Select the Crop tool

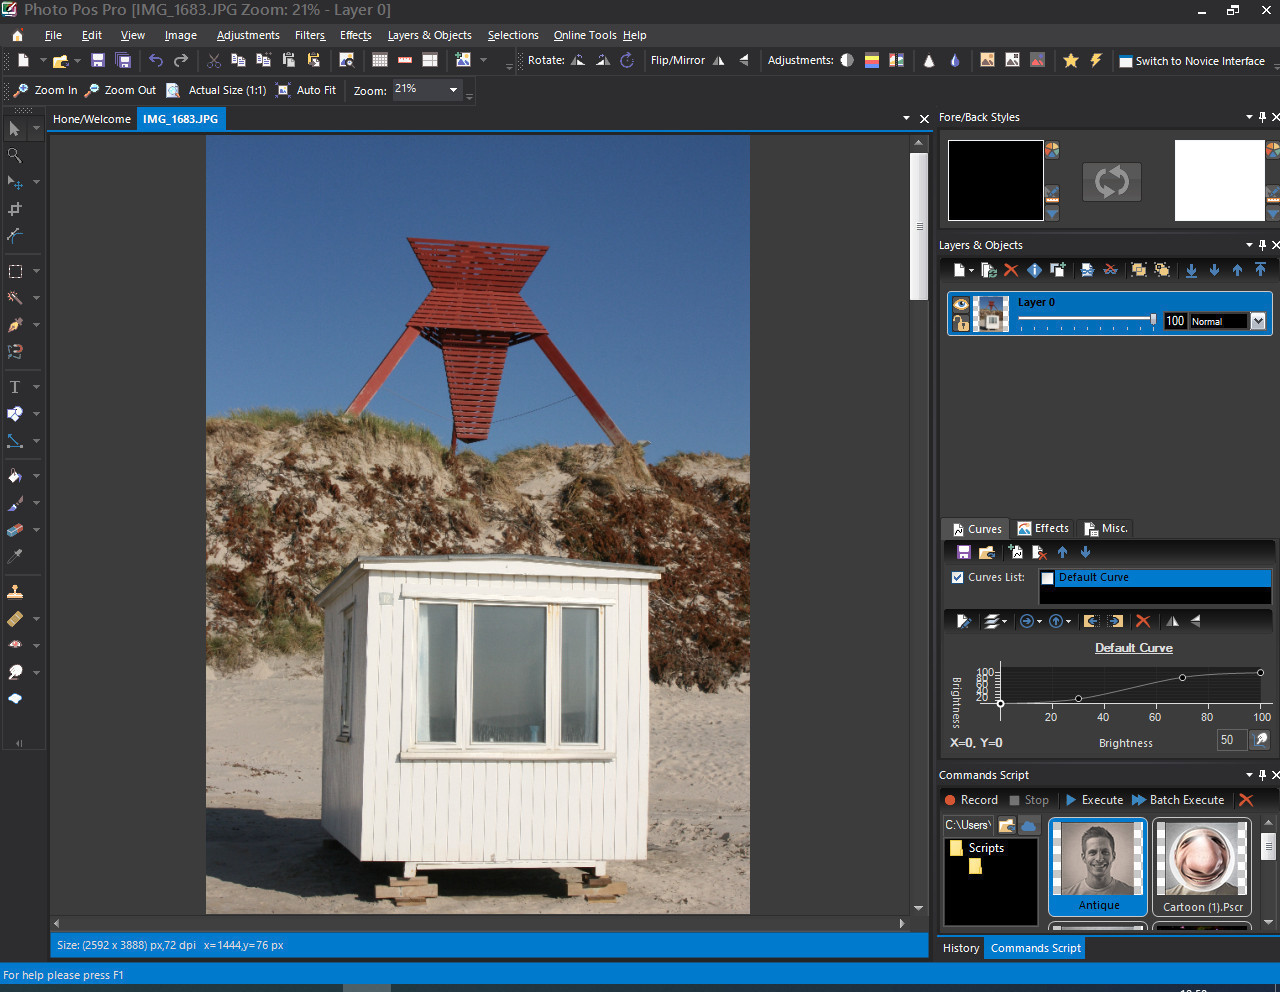click(15, 210)
